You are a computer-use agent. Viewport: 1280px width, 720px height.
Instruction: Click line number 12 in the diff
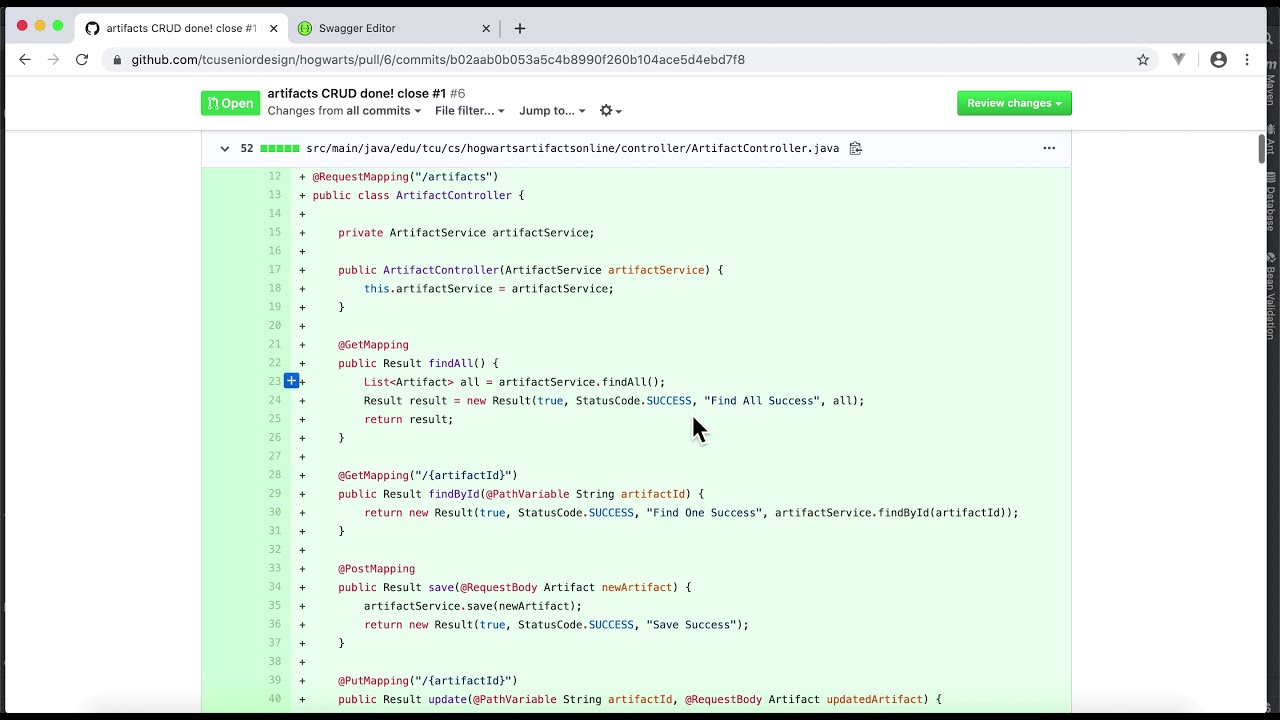click(274, 177)
